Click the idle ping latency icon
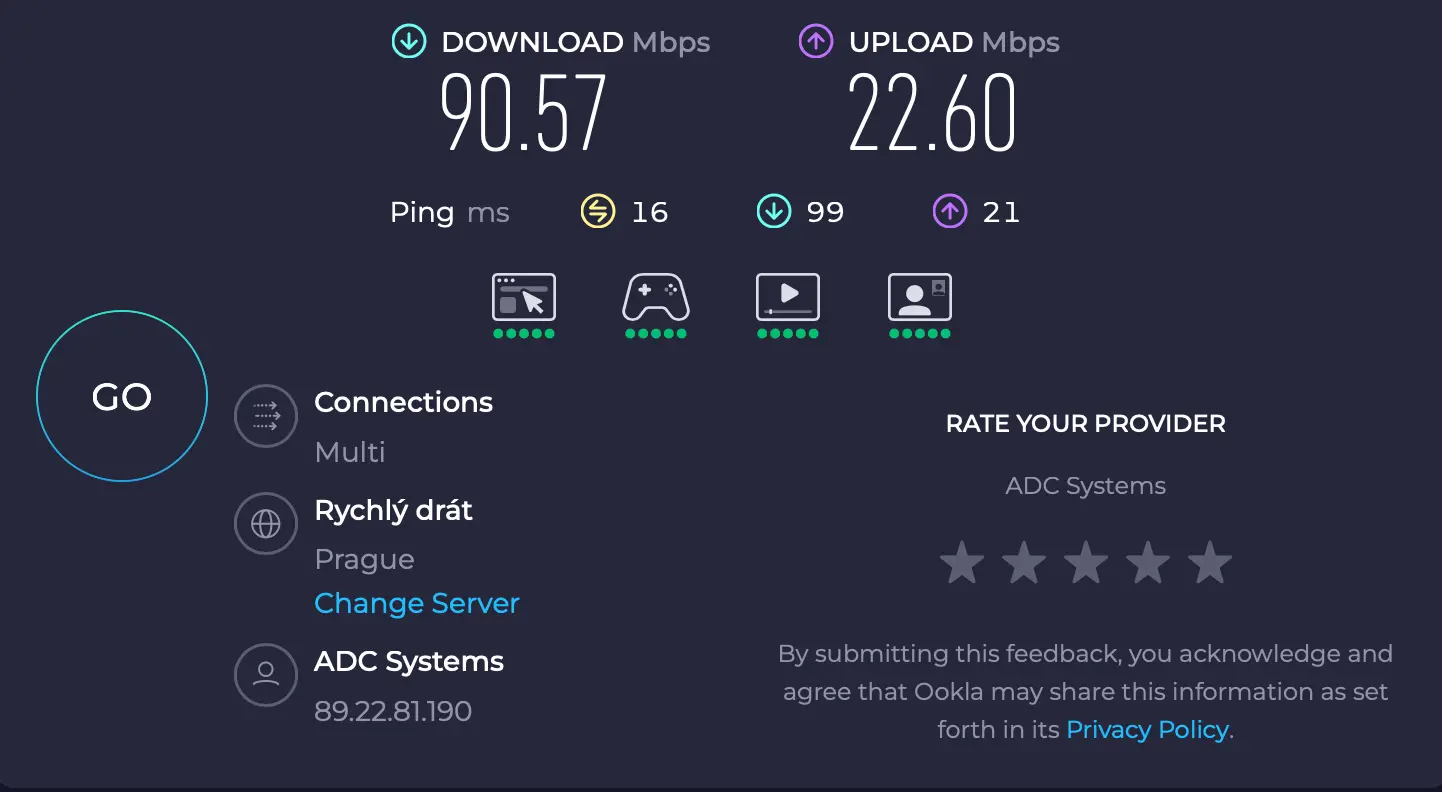 pyautogui.click(x=596, y=211)
